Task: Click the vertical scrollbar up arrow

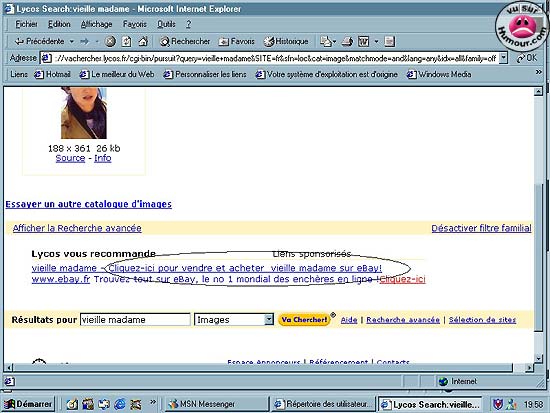Action: pyautogui.click(x=538, y=92)
